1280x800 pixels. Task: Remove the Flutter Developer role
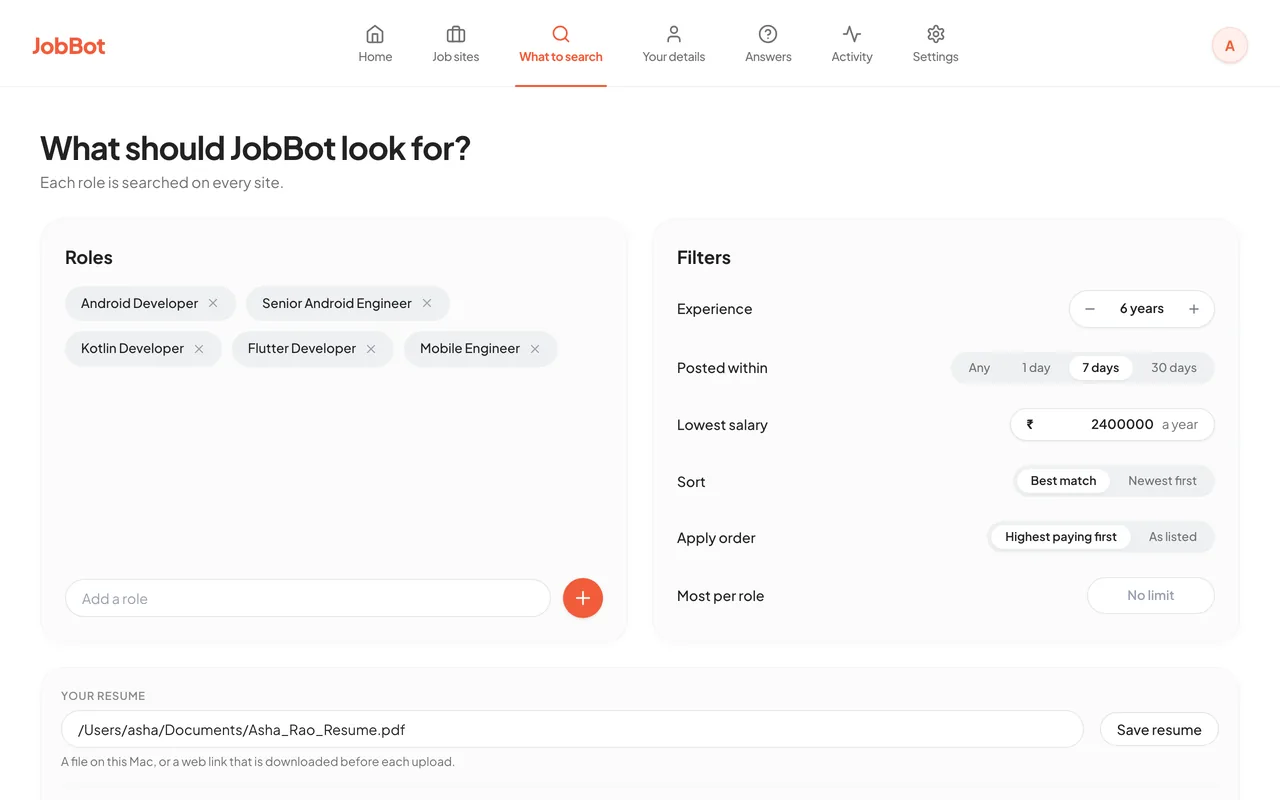click(x=371, y=348)
